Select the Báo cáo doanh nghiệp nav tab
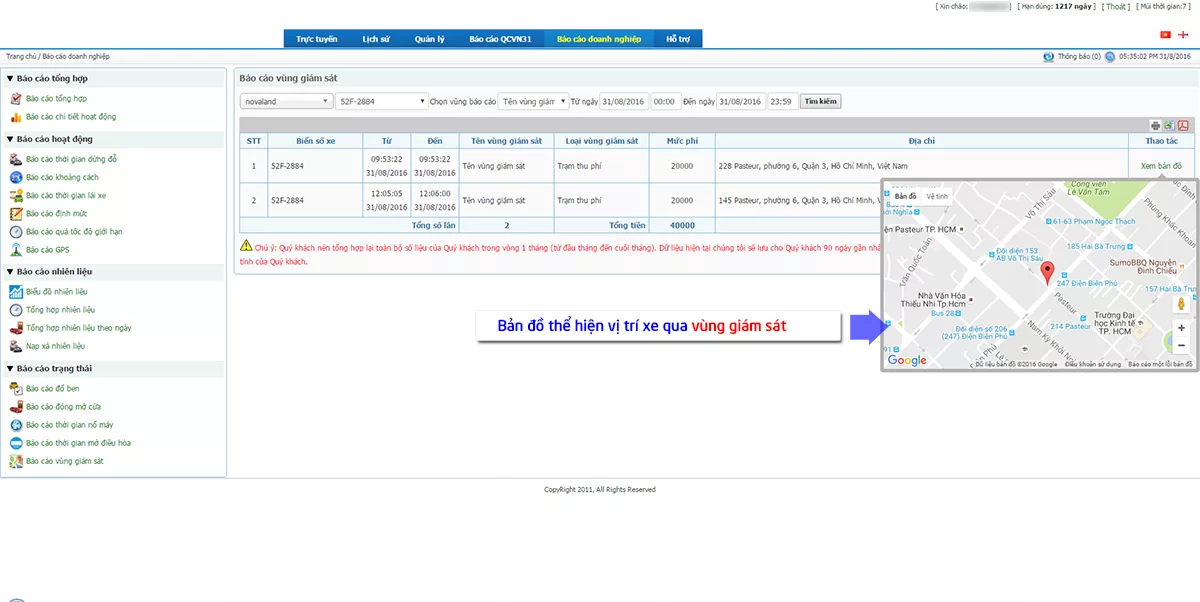This screenshot has width=1200, height=602. pyautogui.click(x=600, y=39)
